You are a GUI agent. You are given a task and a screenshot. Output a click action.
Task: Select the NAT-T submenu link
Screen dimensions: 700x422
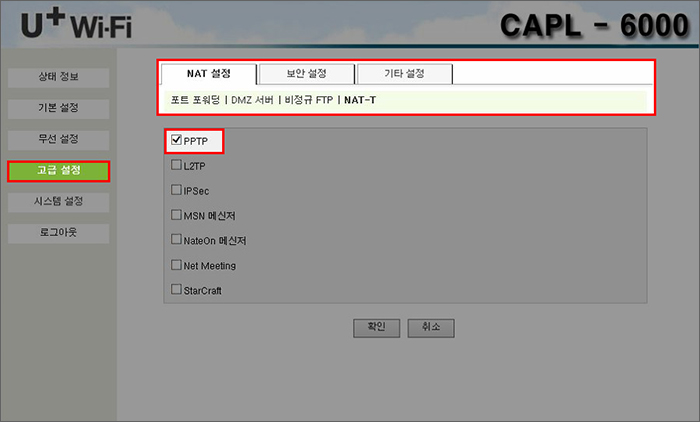tap(360, 100)
